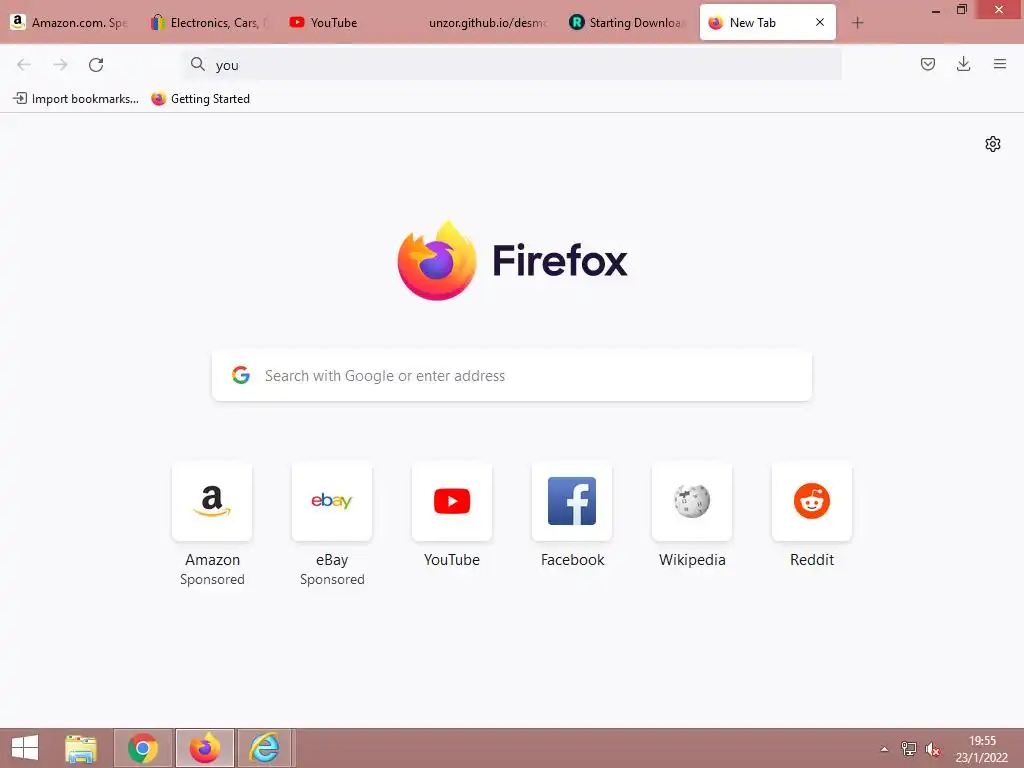Open the Windows Start button
The image size is (1024, 768).
point(25,748)
